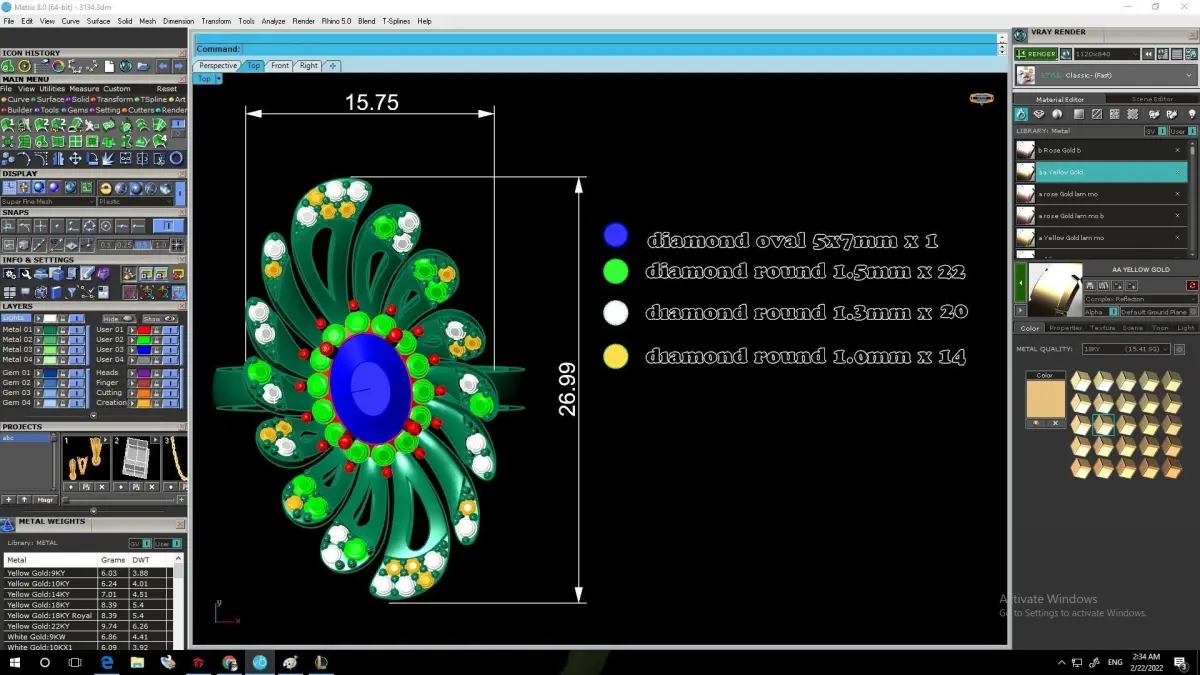Open the Default Ground Plane dropdown

coord(1159,312)
